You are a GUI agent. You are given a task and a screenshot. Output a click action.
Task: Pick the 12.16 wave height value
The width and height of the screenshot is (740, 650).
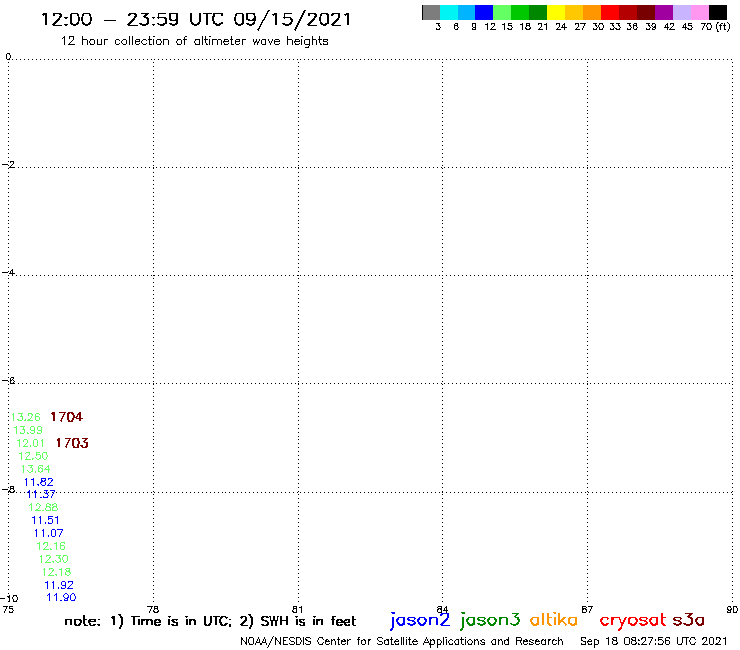pos(51,546)
